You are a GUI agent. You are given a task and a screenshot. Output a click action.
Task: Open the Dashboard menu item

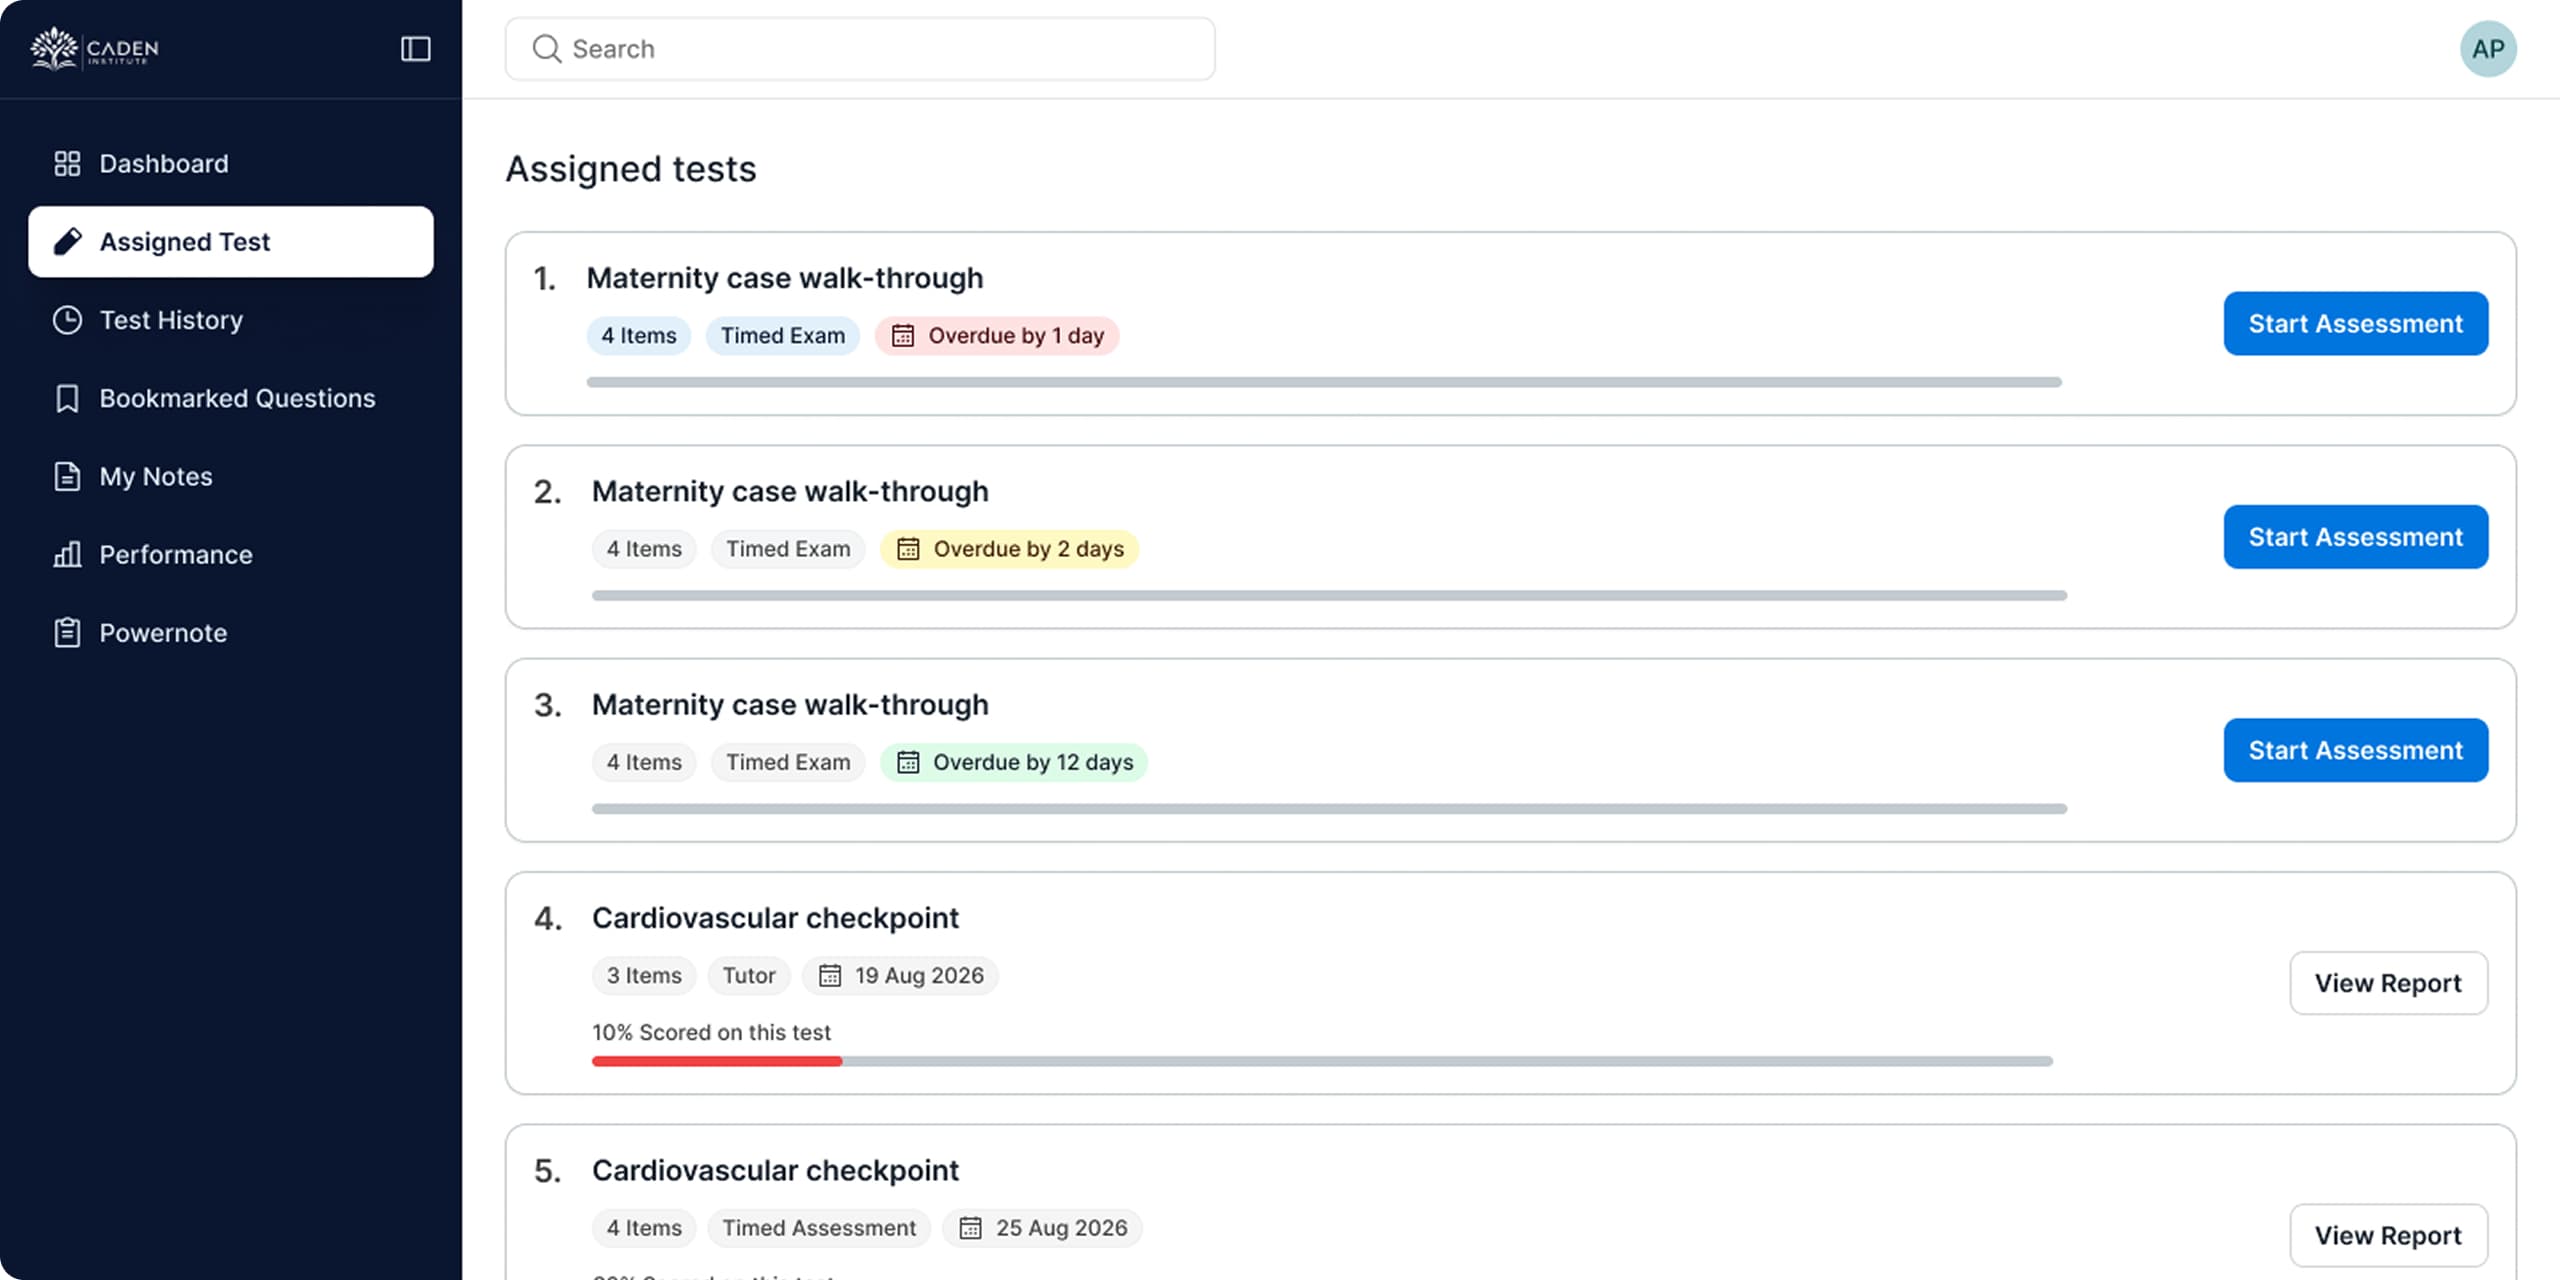point(231,163)
